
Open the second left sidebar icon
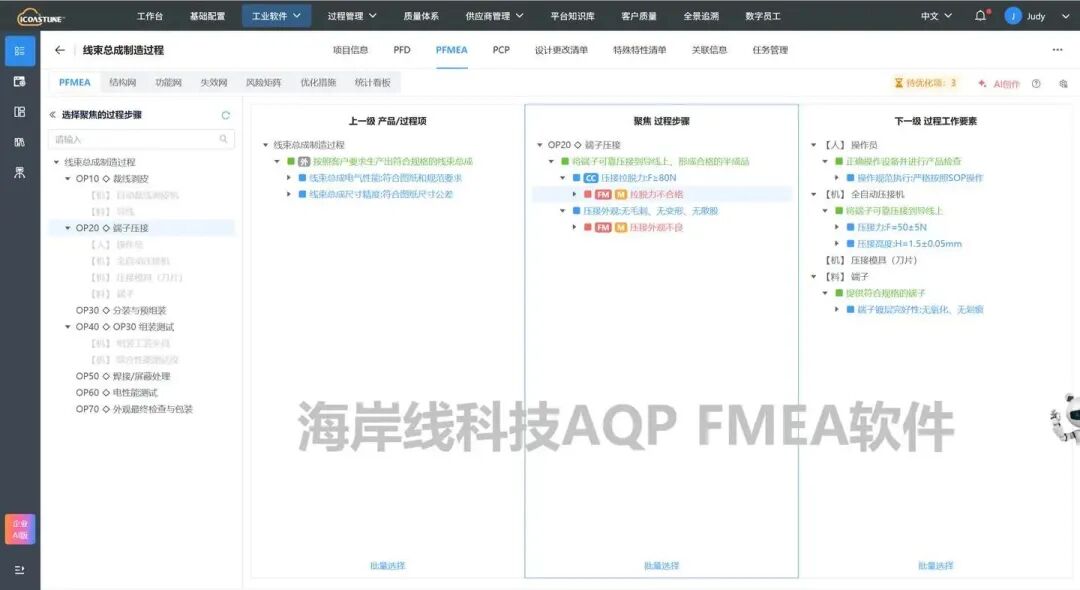tap(20, 82)
